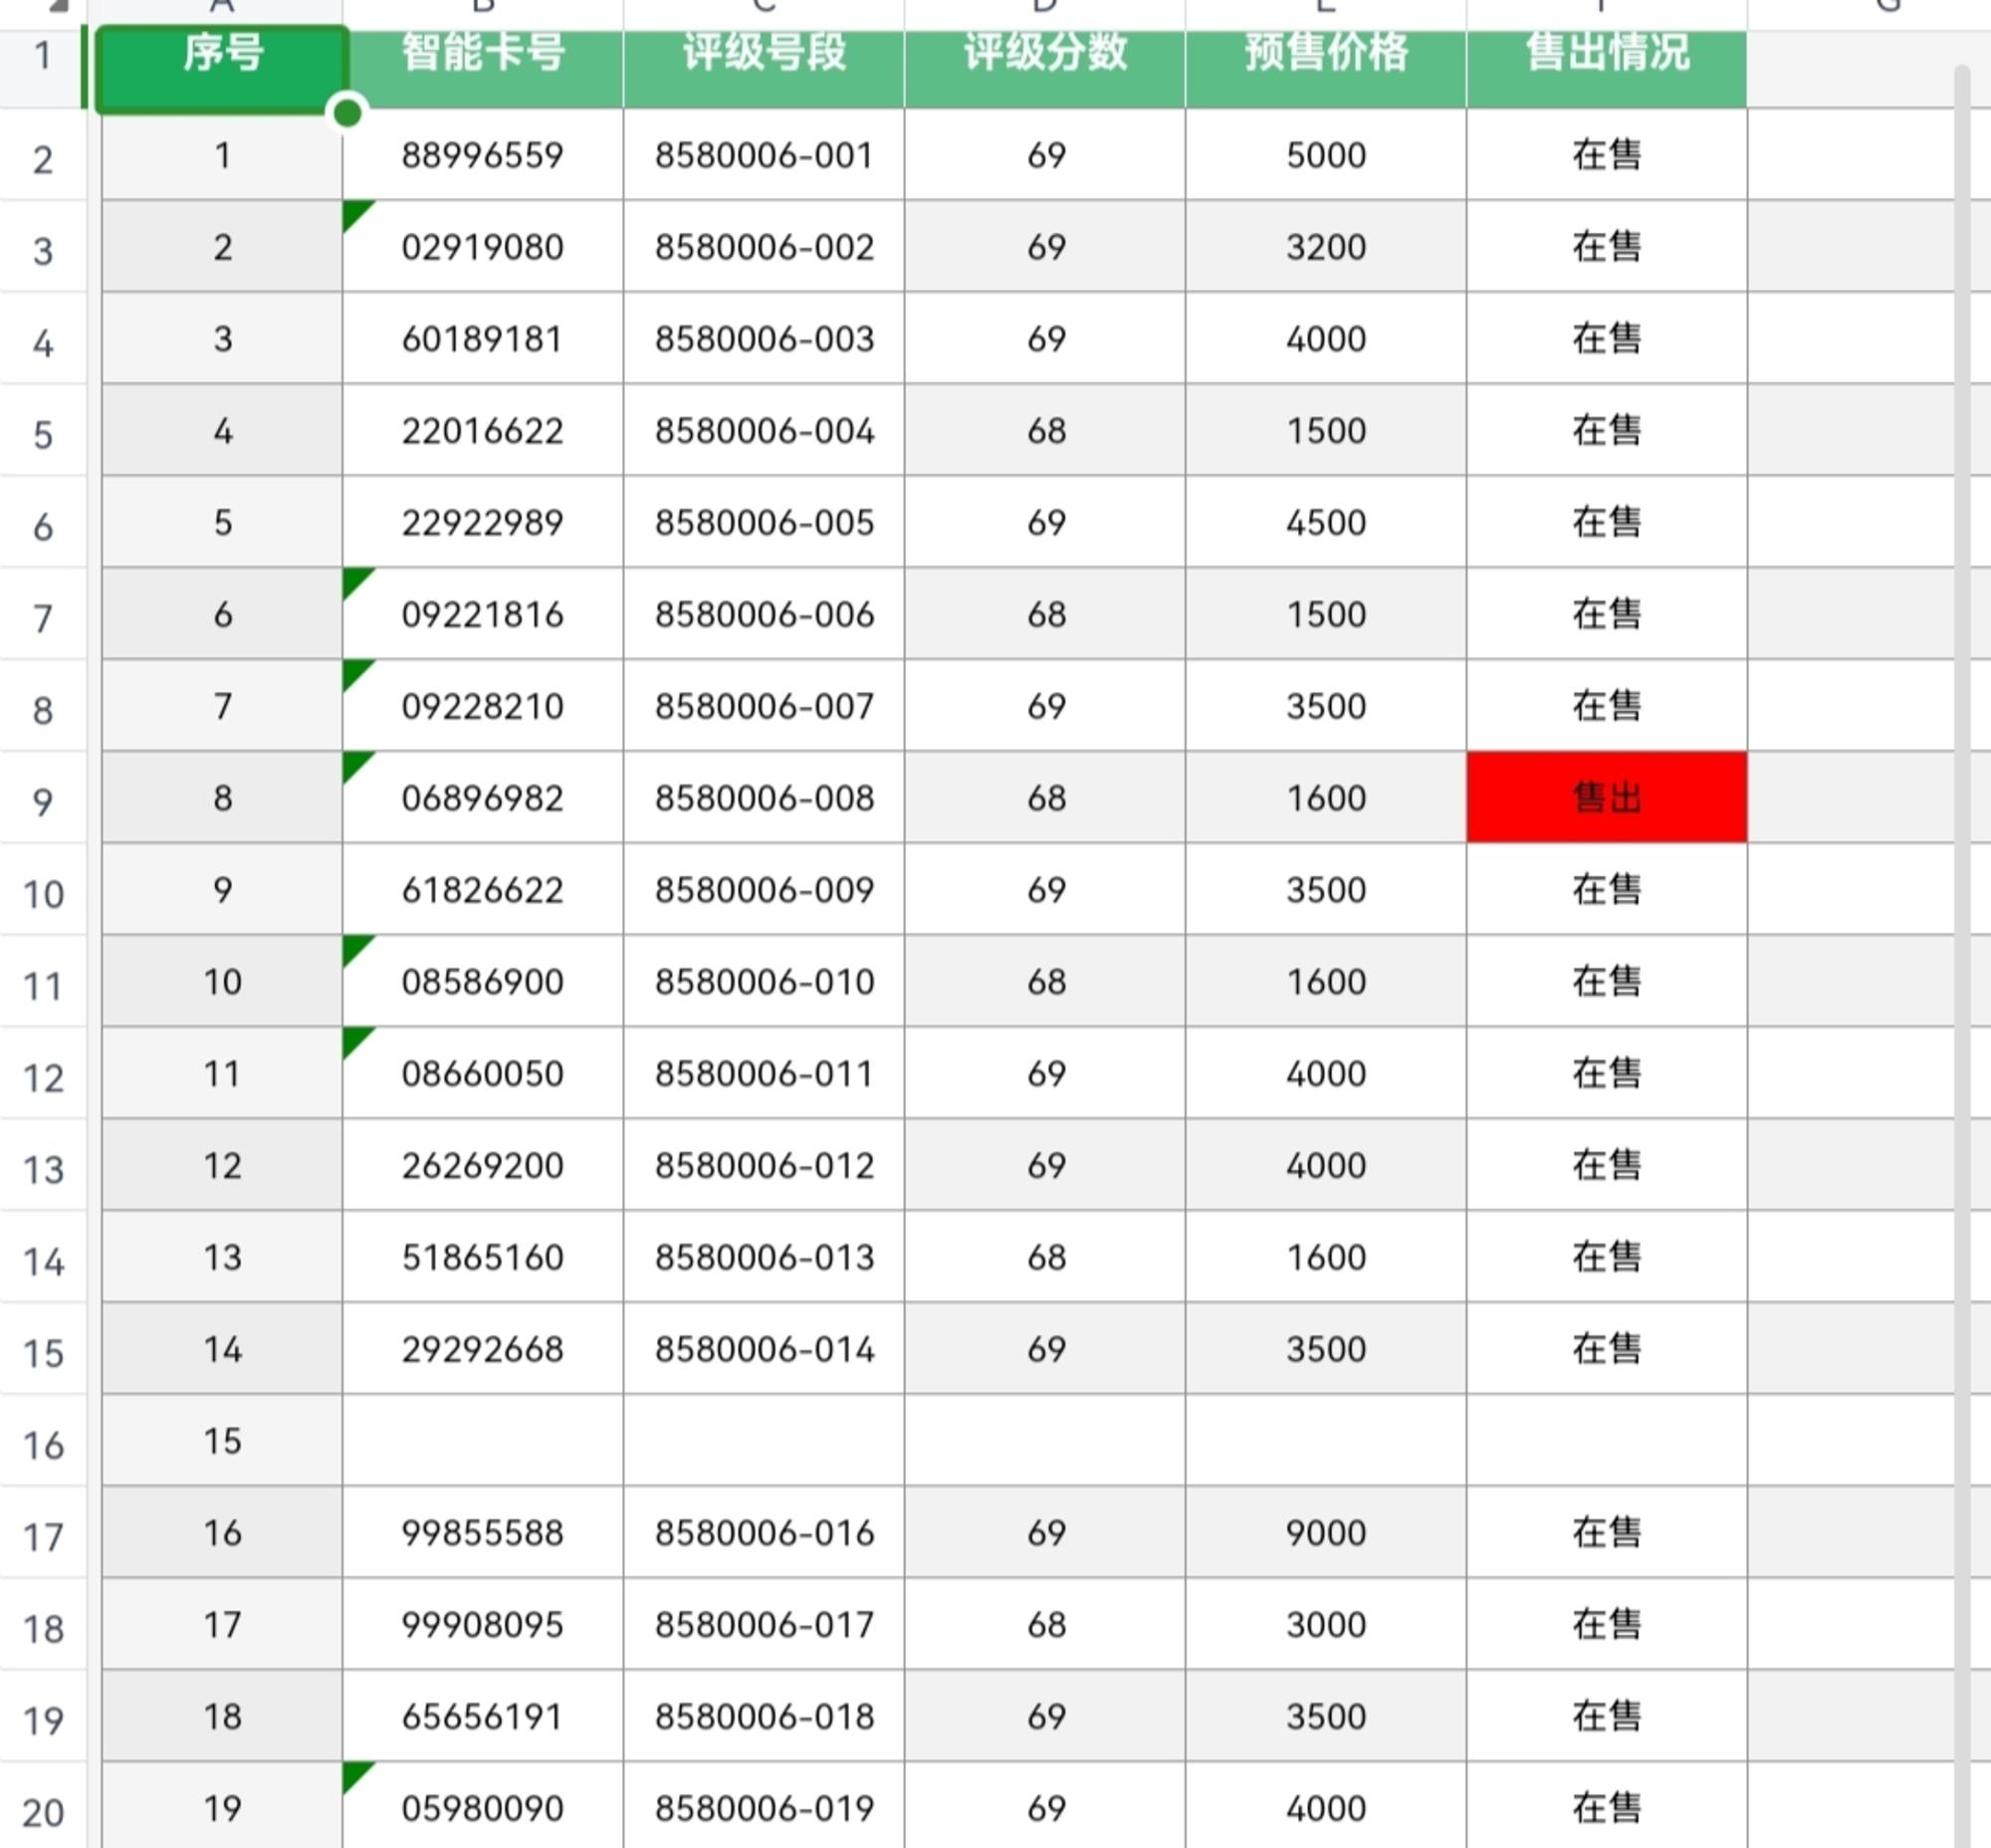Viewport: 1991px width, 1848px height.
Task: Click the 售出情况 column header
Action: [1607, 68]
